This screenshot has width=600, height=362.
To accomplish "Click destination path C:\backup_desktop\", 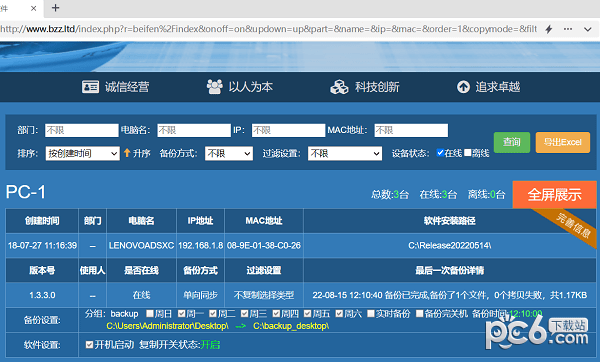I will pyautogui.click(x=291, y=326).
